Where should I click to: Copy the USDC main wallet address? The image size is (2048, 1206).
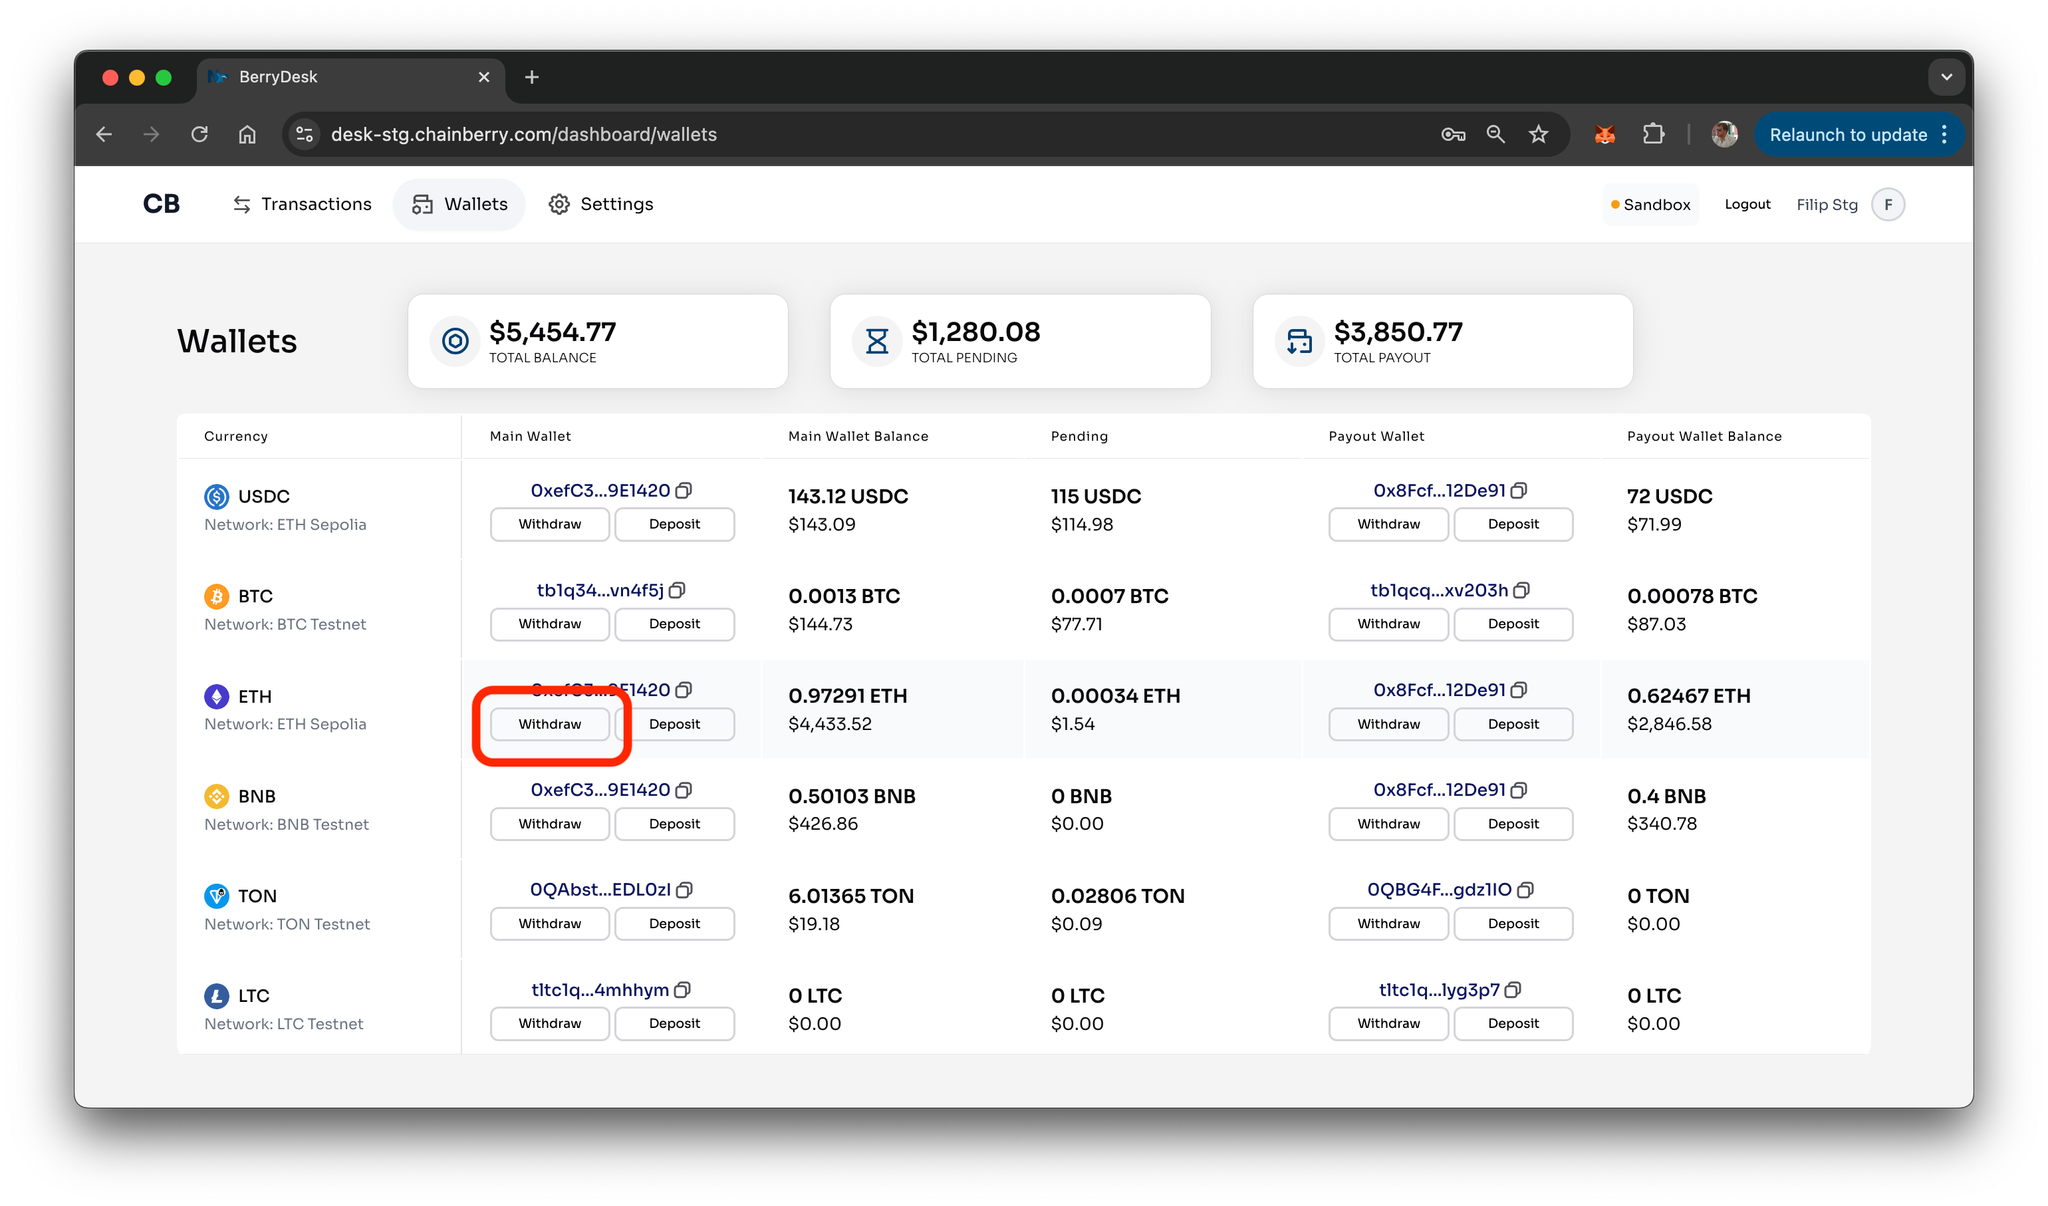coord(684,491)
